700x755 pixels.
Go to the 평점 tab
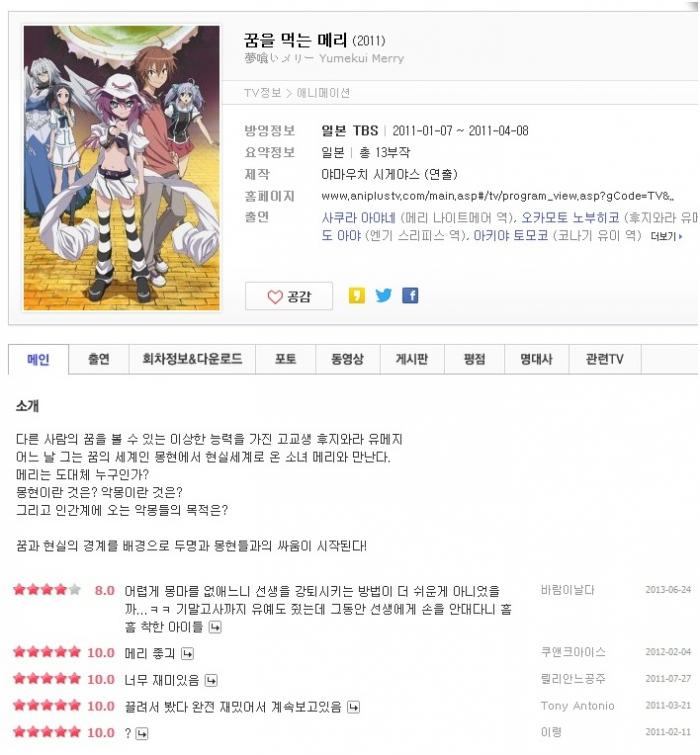click(474, 359)
